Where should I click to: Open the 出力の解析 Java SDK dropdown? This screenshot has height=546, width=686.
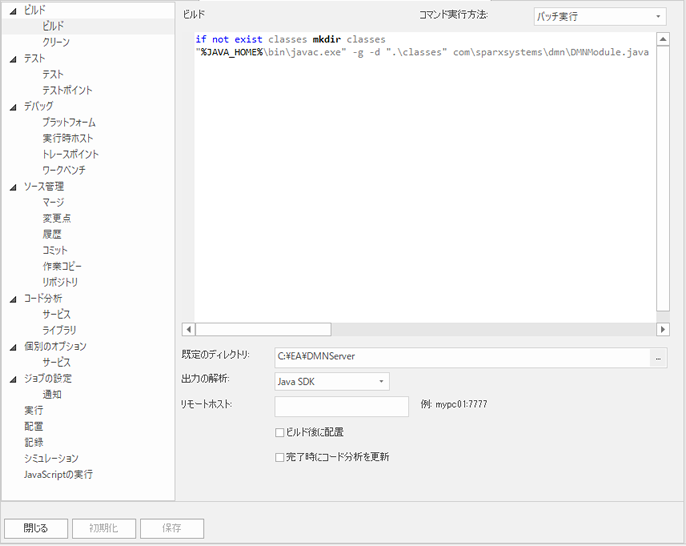pyautogui.click(x=331, y=381)
